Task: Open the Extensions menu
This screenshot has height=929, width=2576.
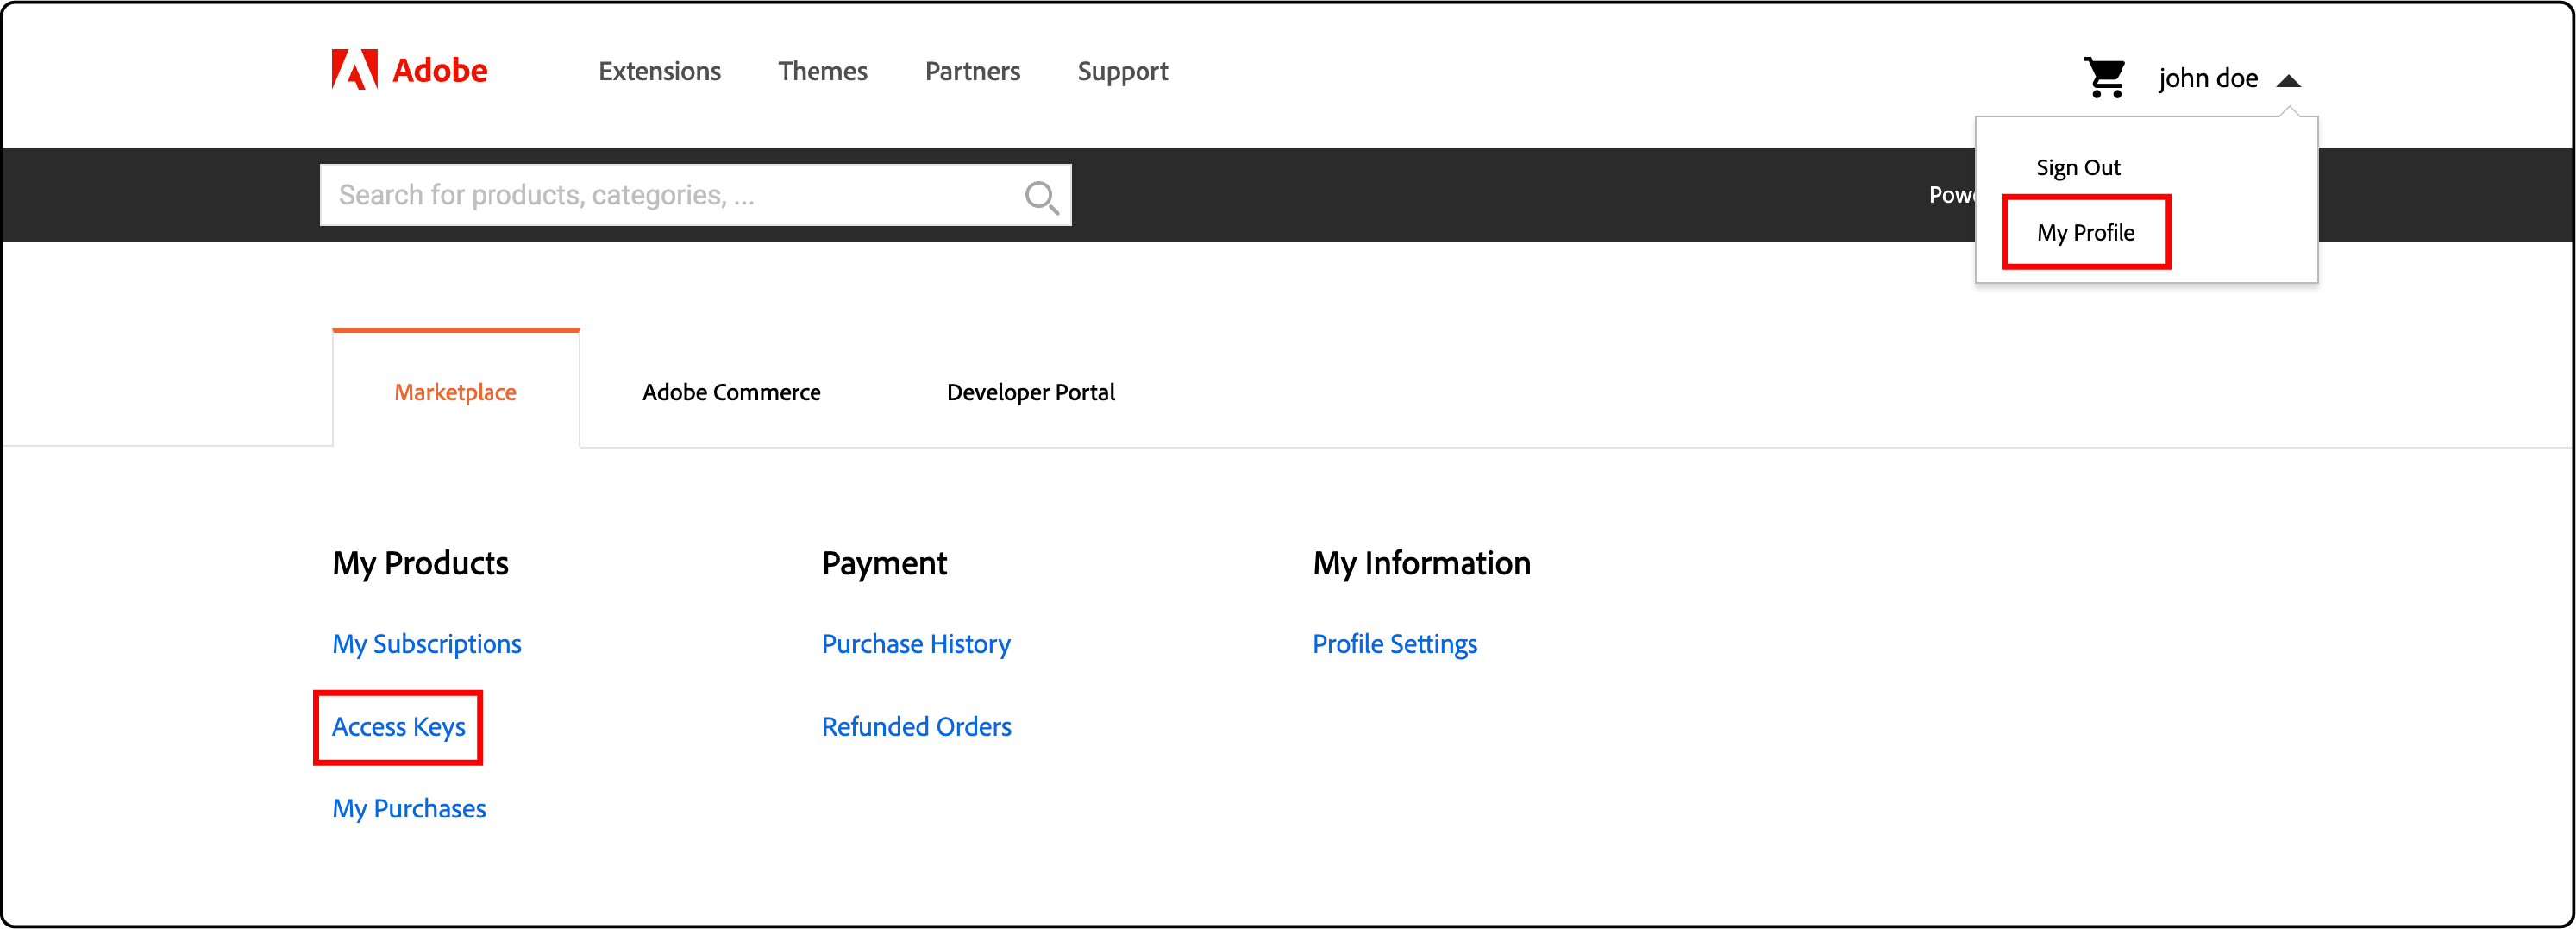Action: coord(659,71)
